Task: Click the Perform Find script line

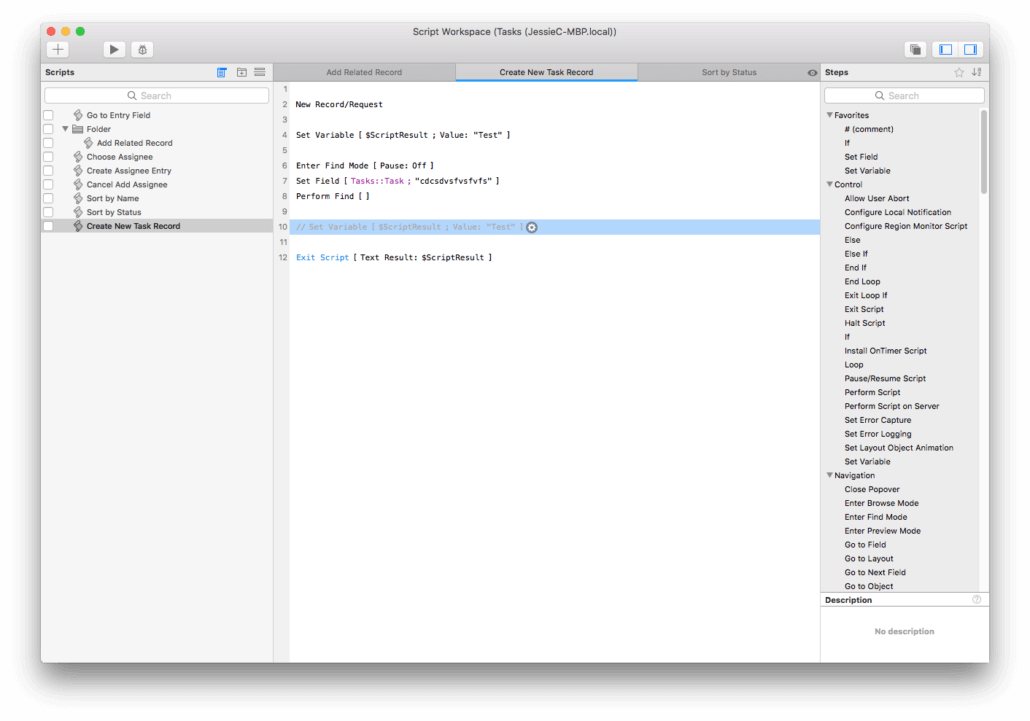Action: [554, 196]
